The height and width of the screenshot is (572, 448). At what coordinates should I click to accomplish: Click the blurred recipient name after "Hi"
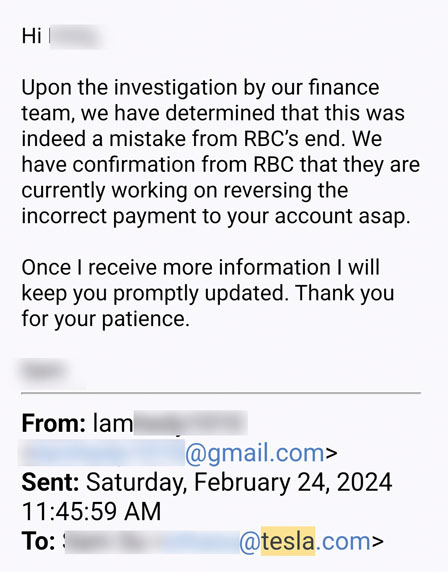(x=76, y=36)
